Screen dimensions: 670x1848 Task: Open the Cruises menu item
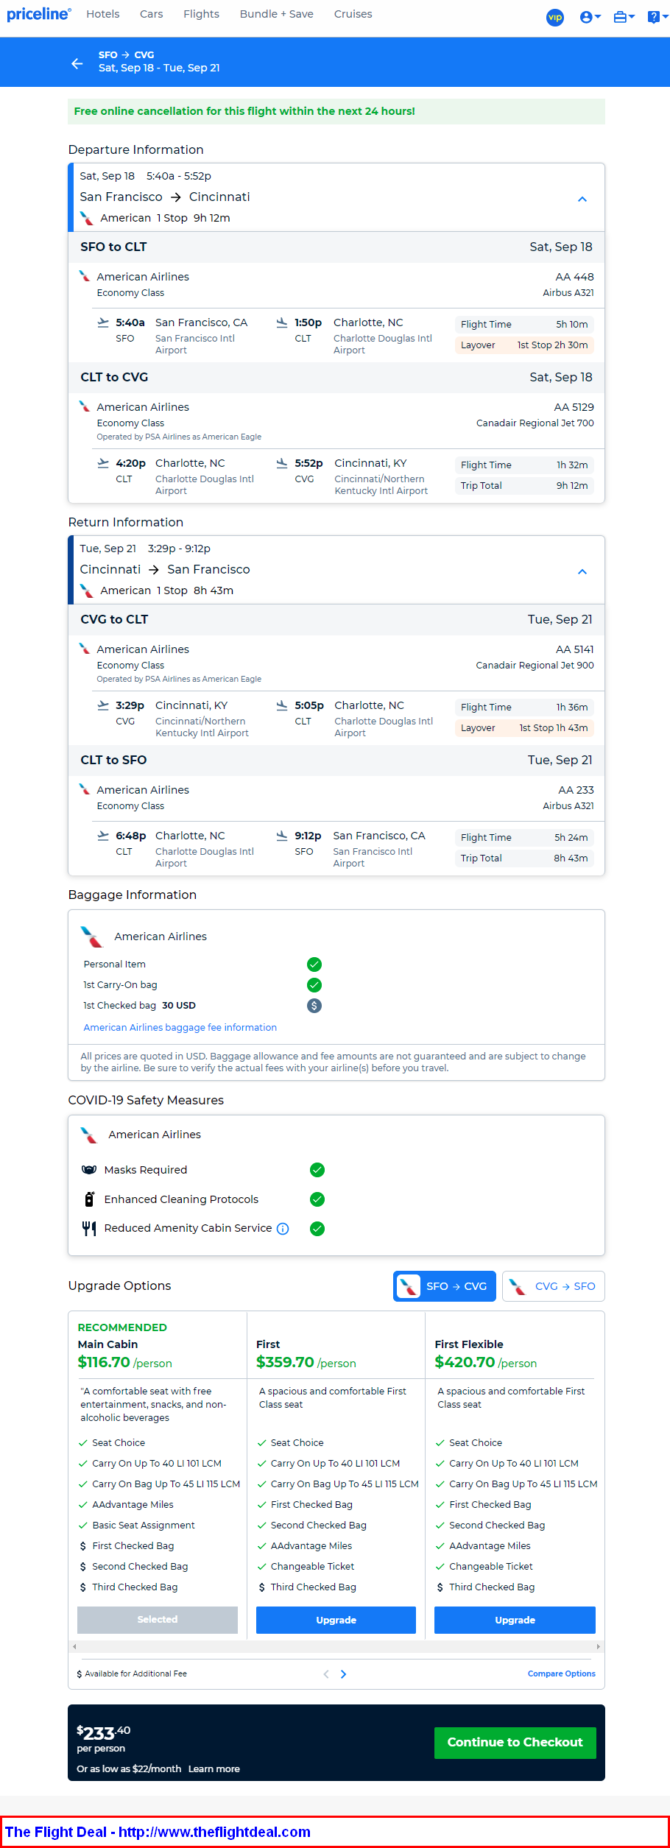coord(353,14)
